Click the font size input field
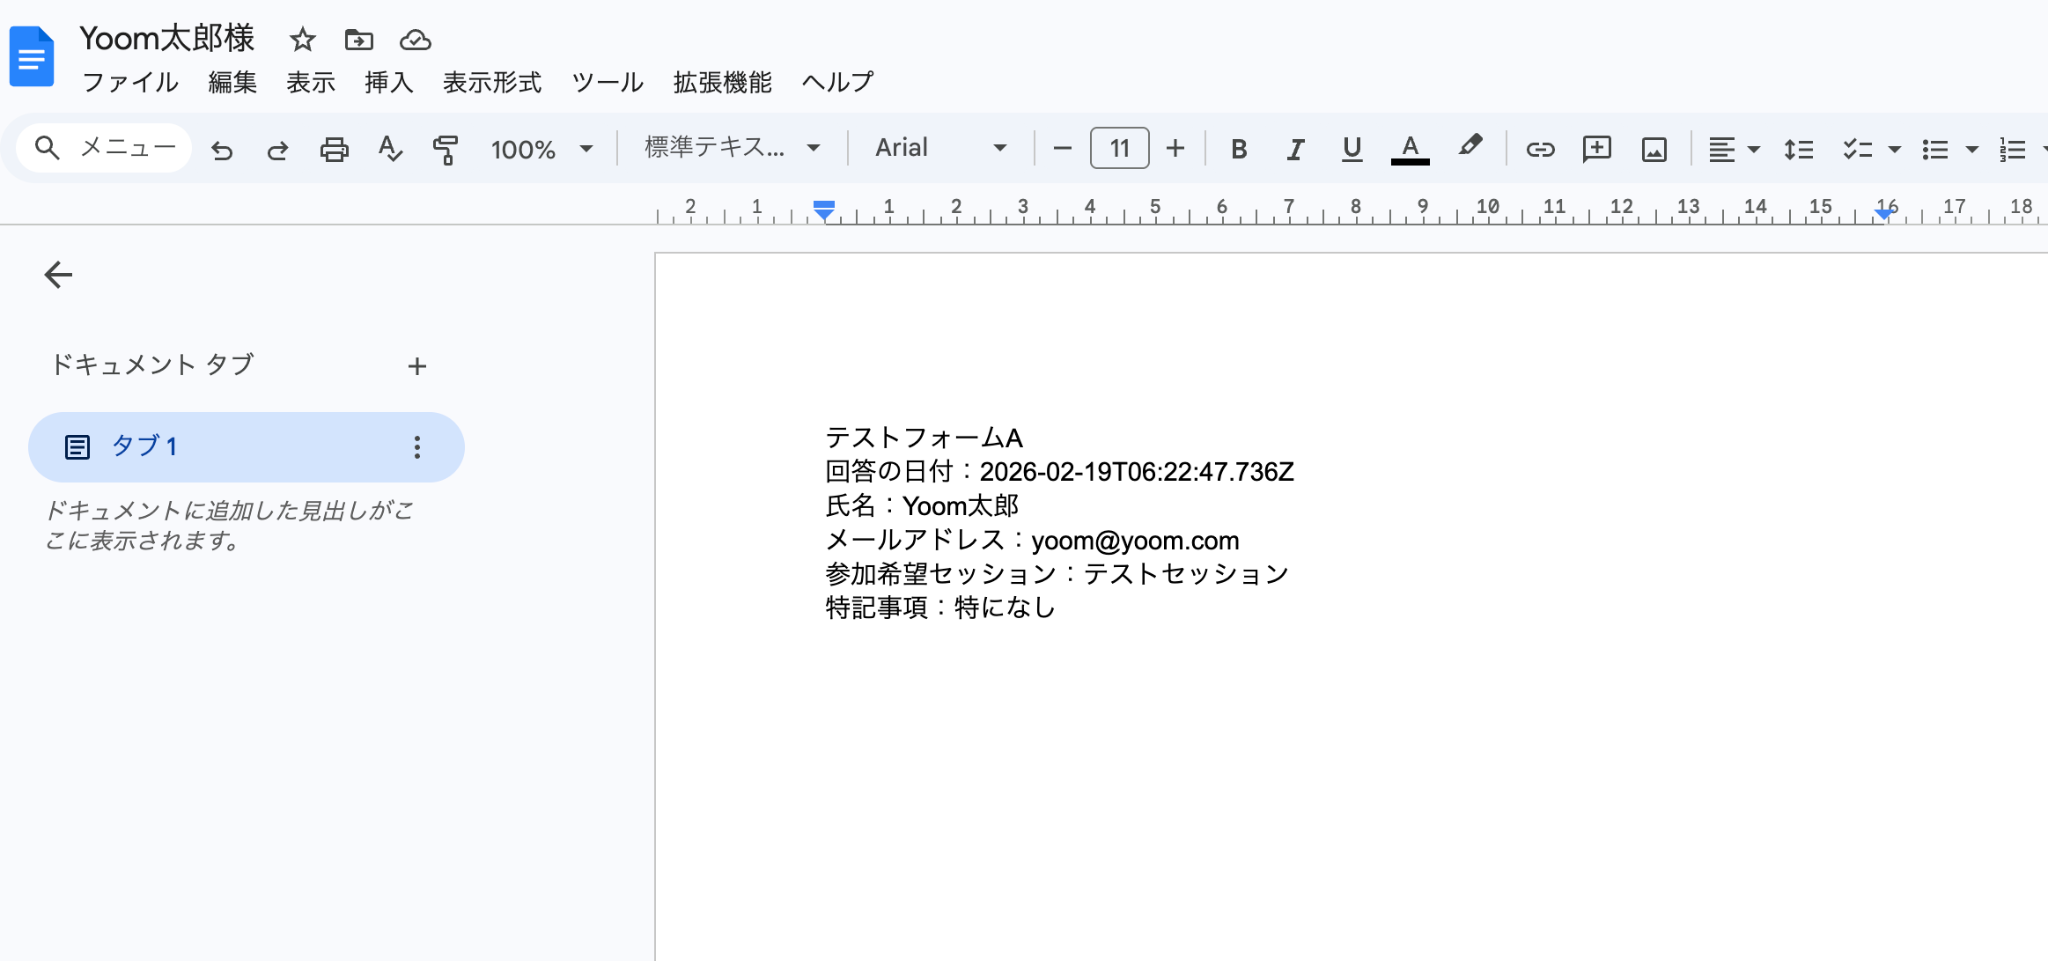 tap(1119, 149)
